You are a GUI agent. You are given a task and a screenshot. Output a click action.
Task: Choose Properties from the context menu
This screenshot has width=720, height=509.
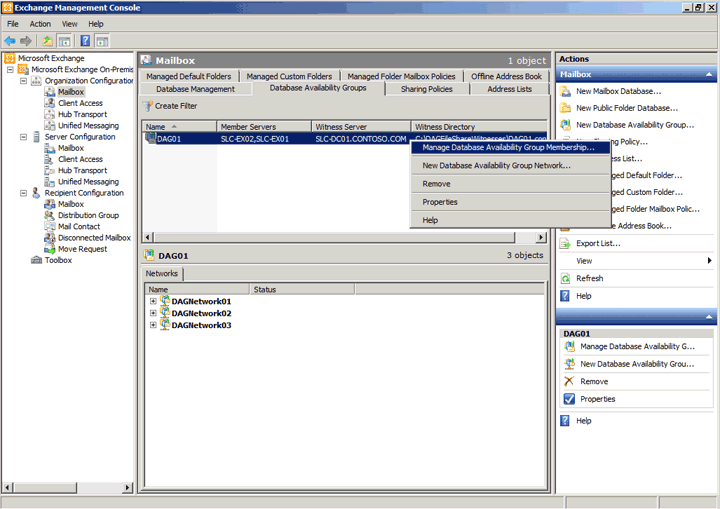(510, 202)
